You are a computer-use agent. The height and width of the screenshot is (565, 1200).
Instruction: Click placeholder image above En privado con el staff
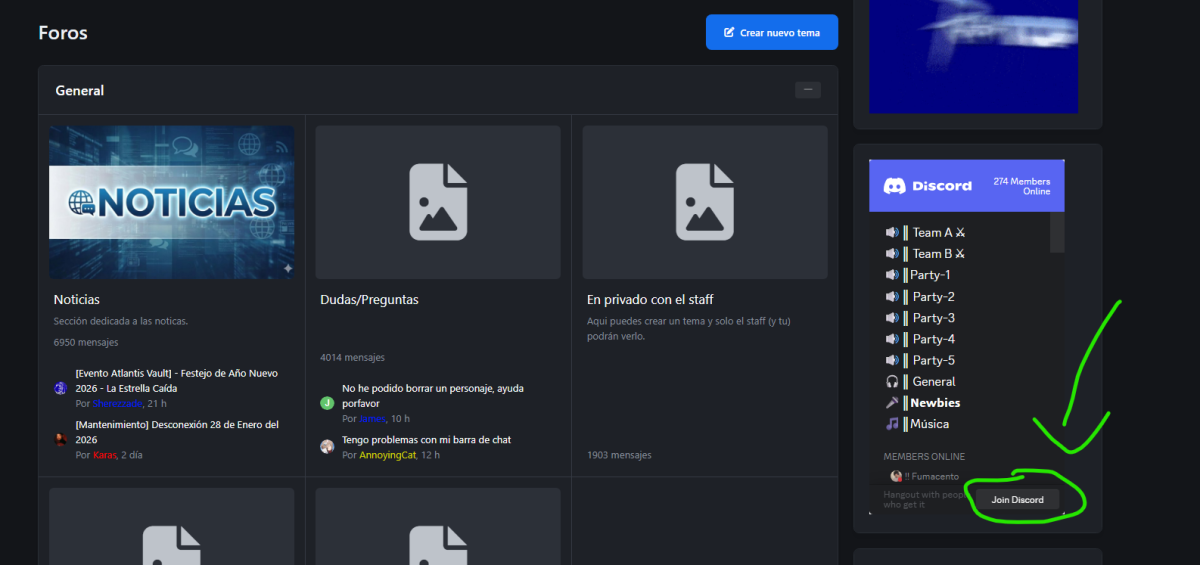click(705, 202)
